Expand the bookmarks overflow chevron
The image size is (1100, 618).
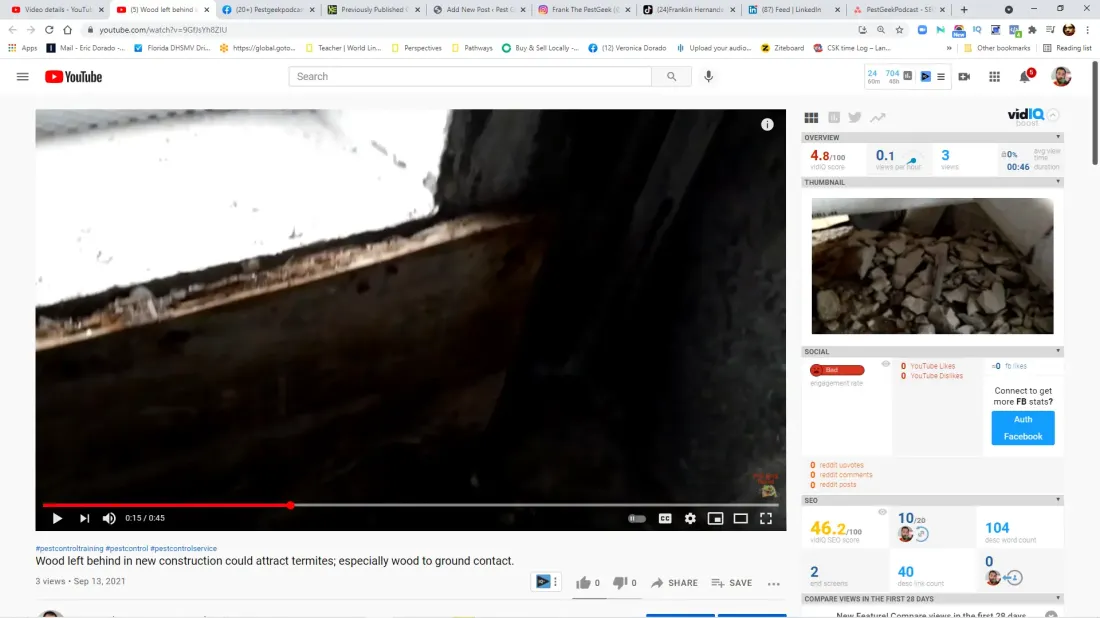[948, 48]
